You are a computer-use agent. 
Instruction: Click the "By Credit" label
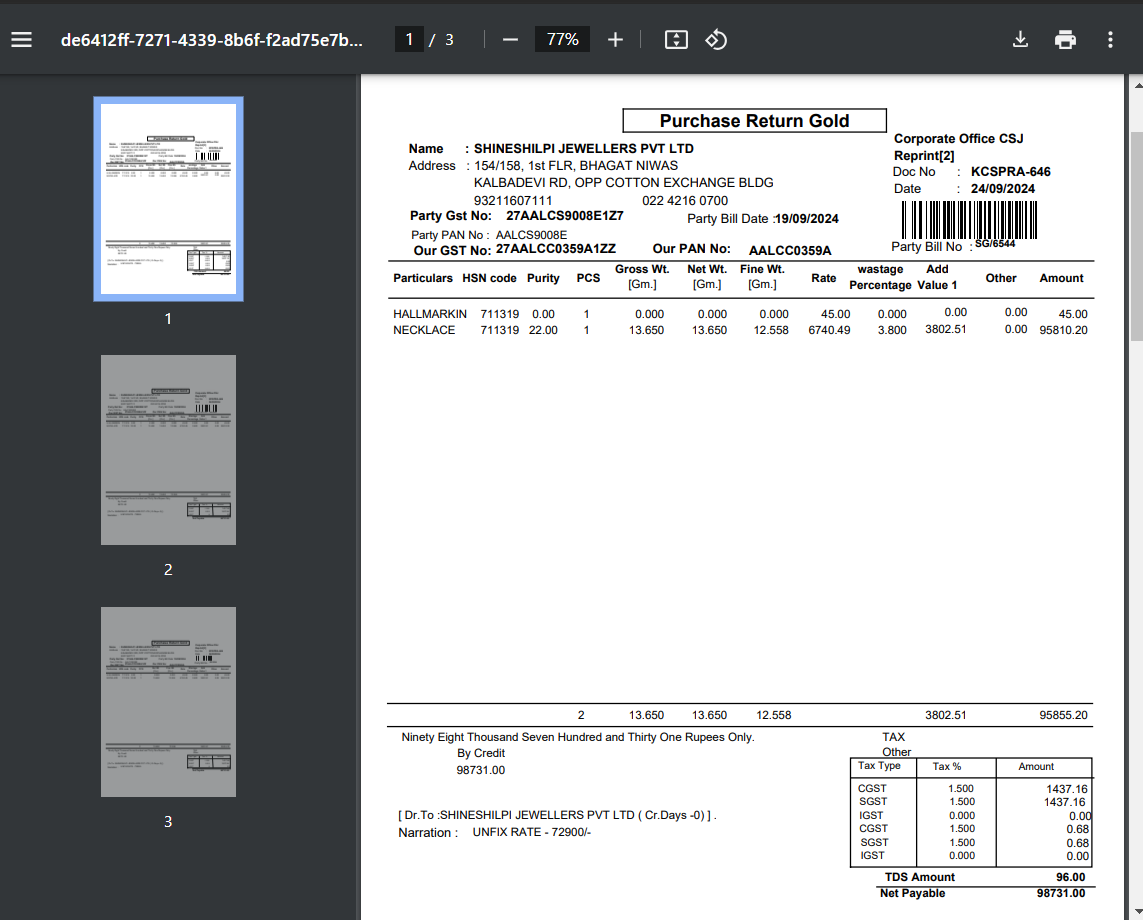(x=481, y=753)
